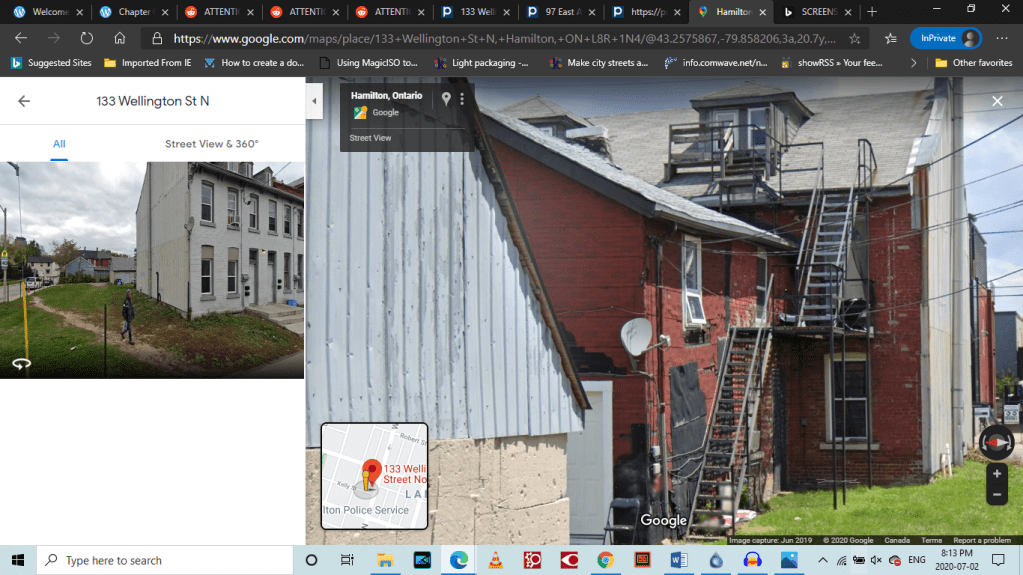The image size is (1023, 575).
Task: Open the Other favorites folder
Action: (973, 62)
